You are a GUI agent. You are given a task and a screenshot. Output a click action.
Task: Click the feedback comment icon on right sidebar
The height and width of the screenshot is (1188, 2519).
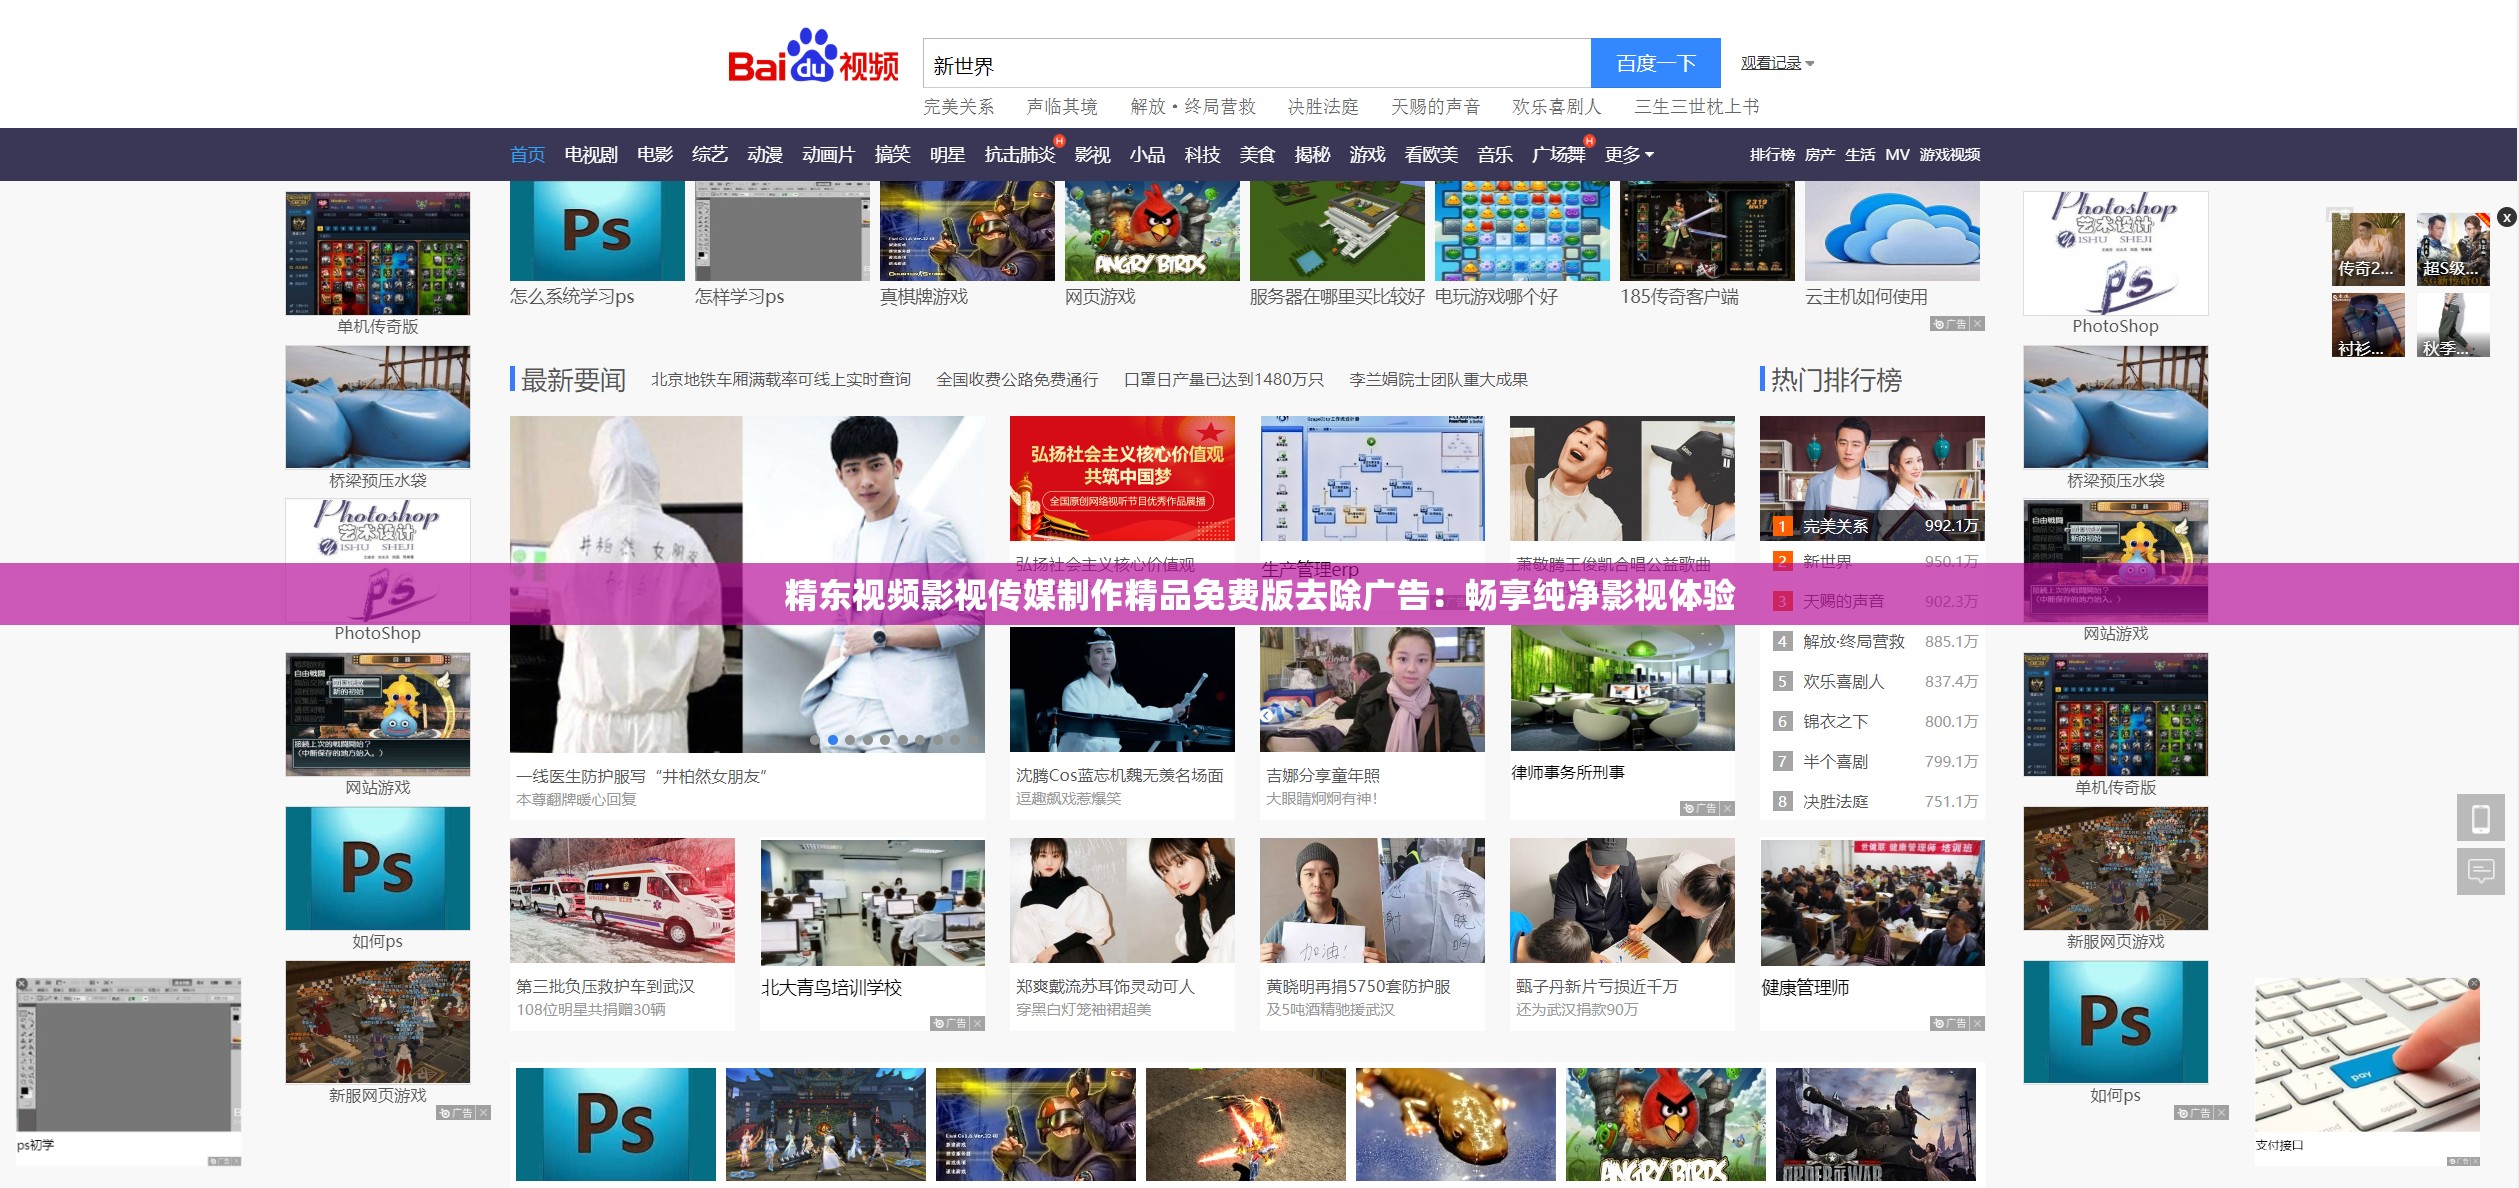[x=2480, y=871]
